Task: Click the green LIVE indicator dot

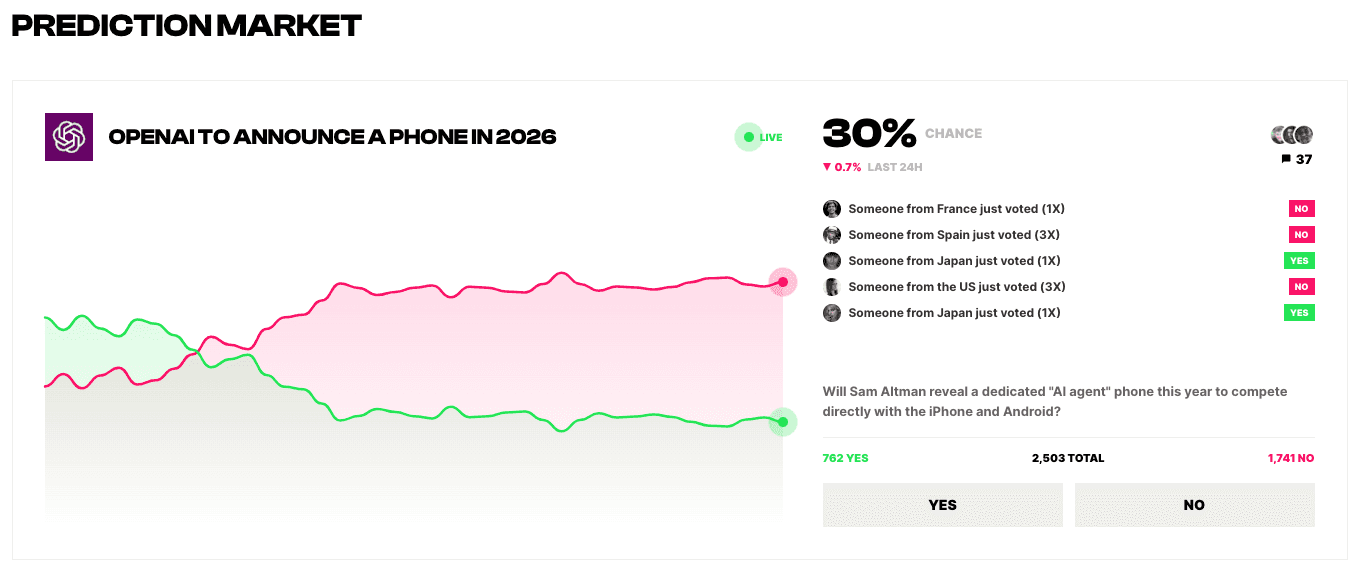Action: (x=748, y=137)
